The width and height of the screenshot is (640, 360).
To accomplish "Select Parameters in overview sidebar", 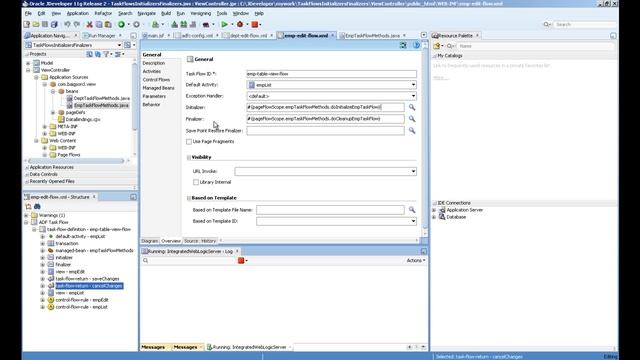I will (154, 96).
